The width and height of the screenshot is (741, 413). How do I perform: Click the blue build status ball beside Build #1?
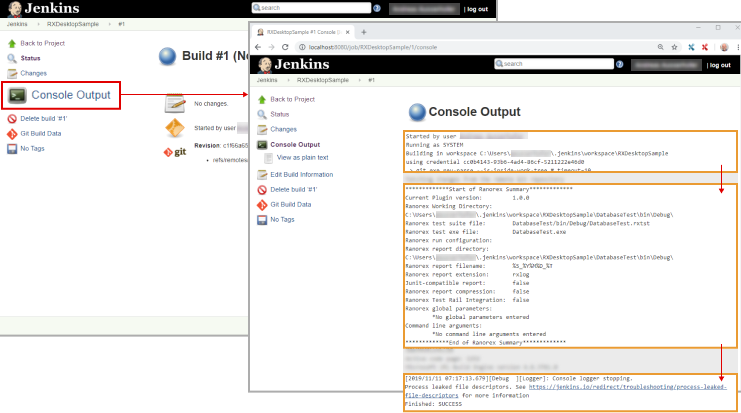click(x=167, y=56)
